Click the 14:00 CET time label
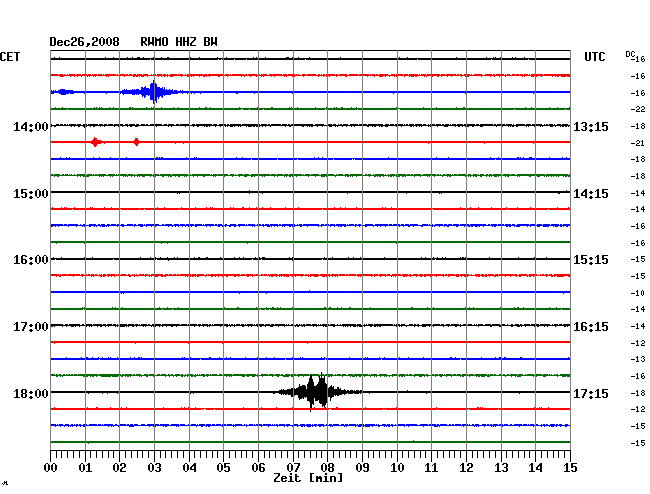Viewport: 650px width, 494px height. click(31, 126)
